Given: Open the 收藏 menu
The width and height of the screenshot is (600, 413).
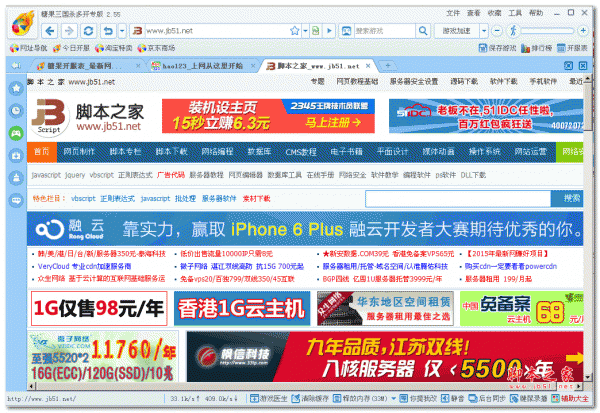Looking at the screenshot, I should 494,13.
